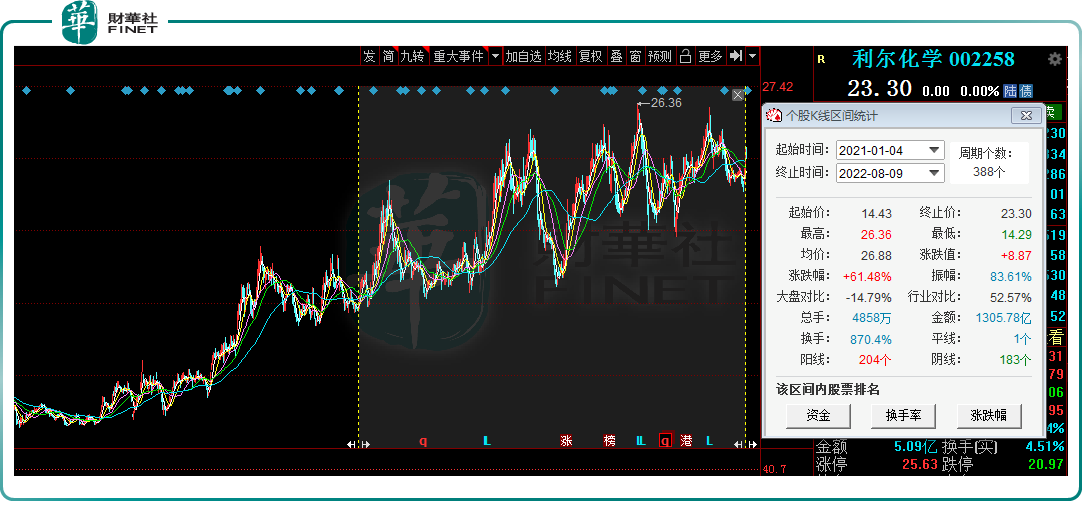This screenshot has width=1082, height=521.
Task: Click the leftmost blue diamond event marker
Action: point(26,90)
